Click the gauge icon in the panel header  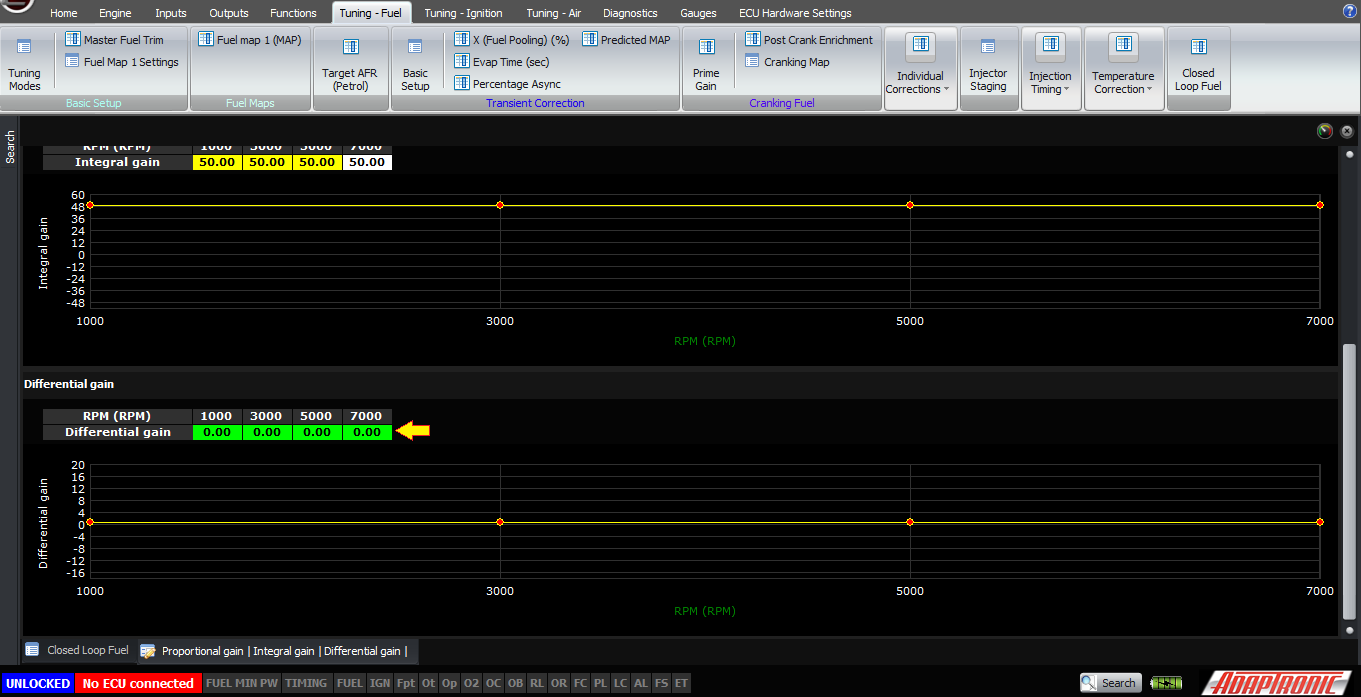click(1325, 131)
